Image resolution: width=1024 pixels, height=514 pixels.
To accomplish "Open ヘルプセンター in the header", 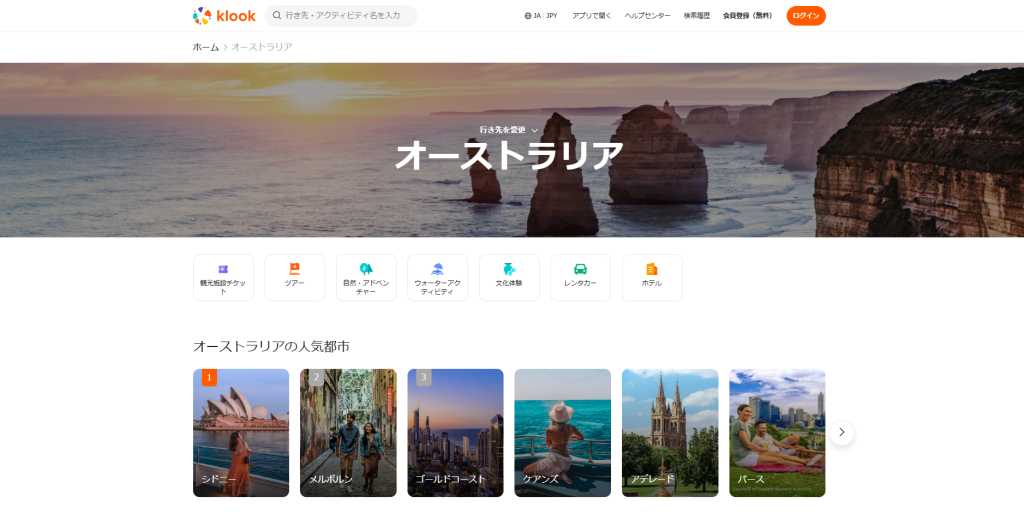I will pyautogui.click(x=647, y=16).
